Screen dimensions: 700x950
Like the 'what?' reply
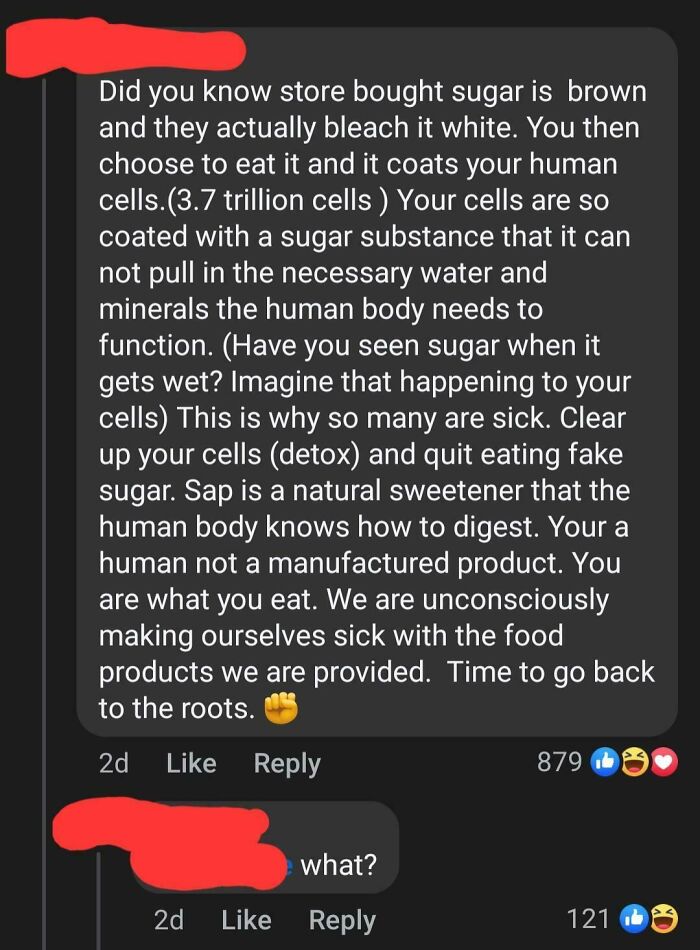[245, 919]
